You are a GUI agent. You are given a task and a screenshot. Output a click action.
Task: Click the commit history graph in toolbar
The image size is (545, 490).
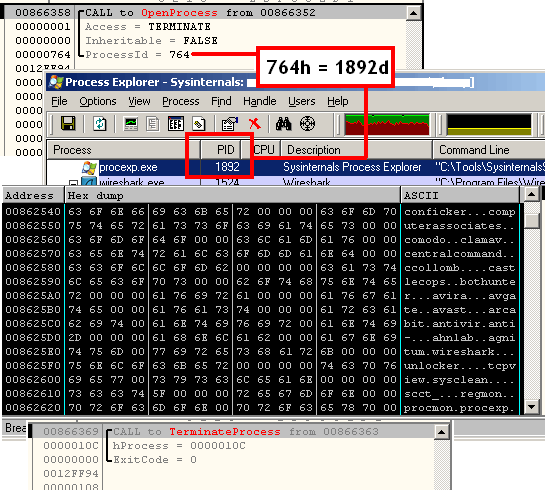coord(489,124)
